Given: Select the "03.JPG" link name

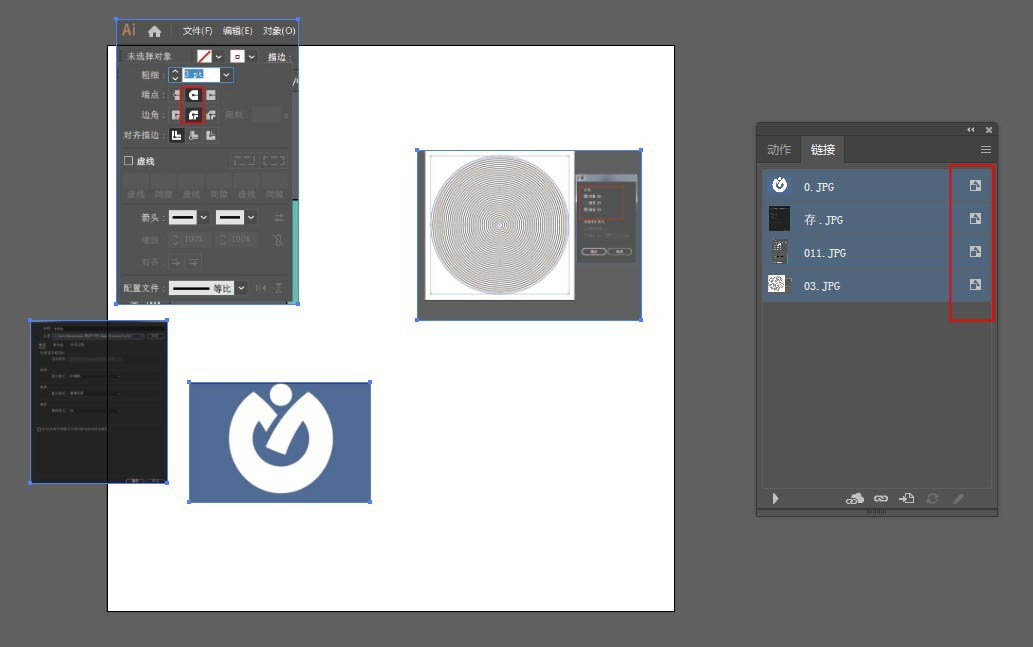Looking at the screenshot, I should (x=822, y=285).
